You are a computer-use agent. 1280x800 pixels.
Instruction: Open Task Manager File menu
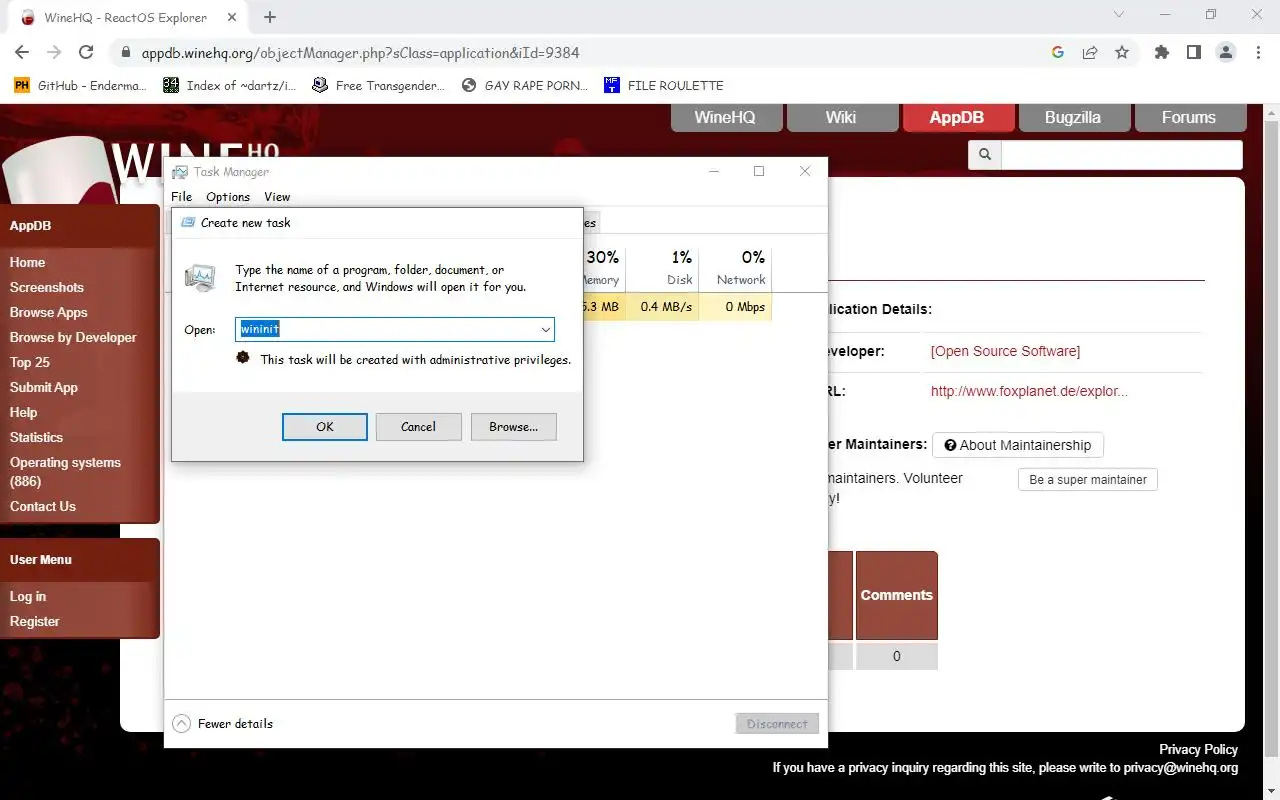[181, 197]
